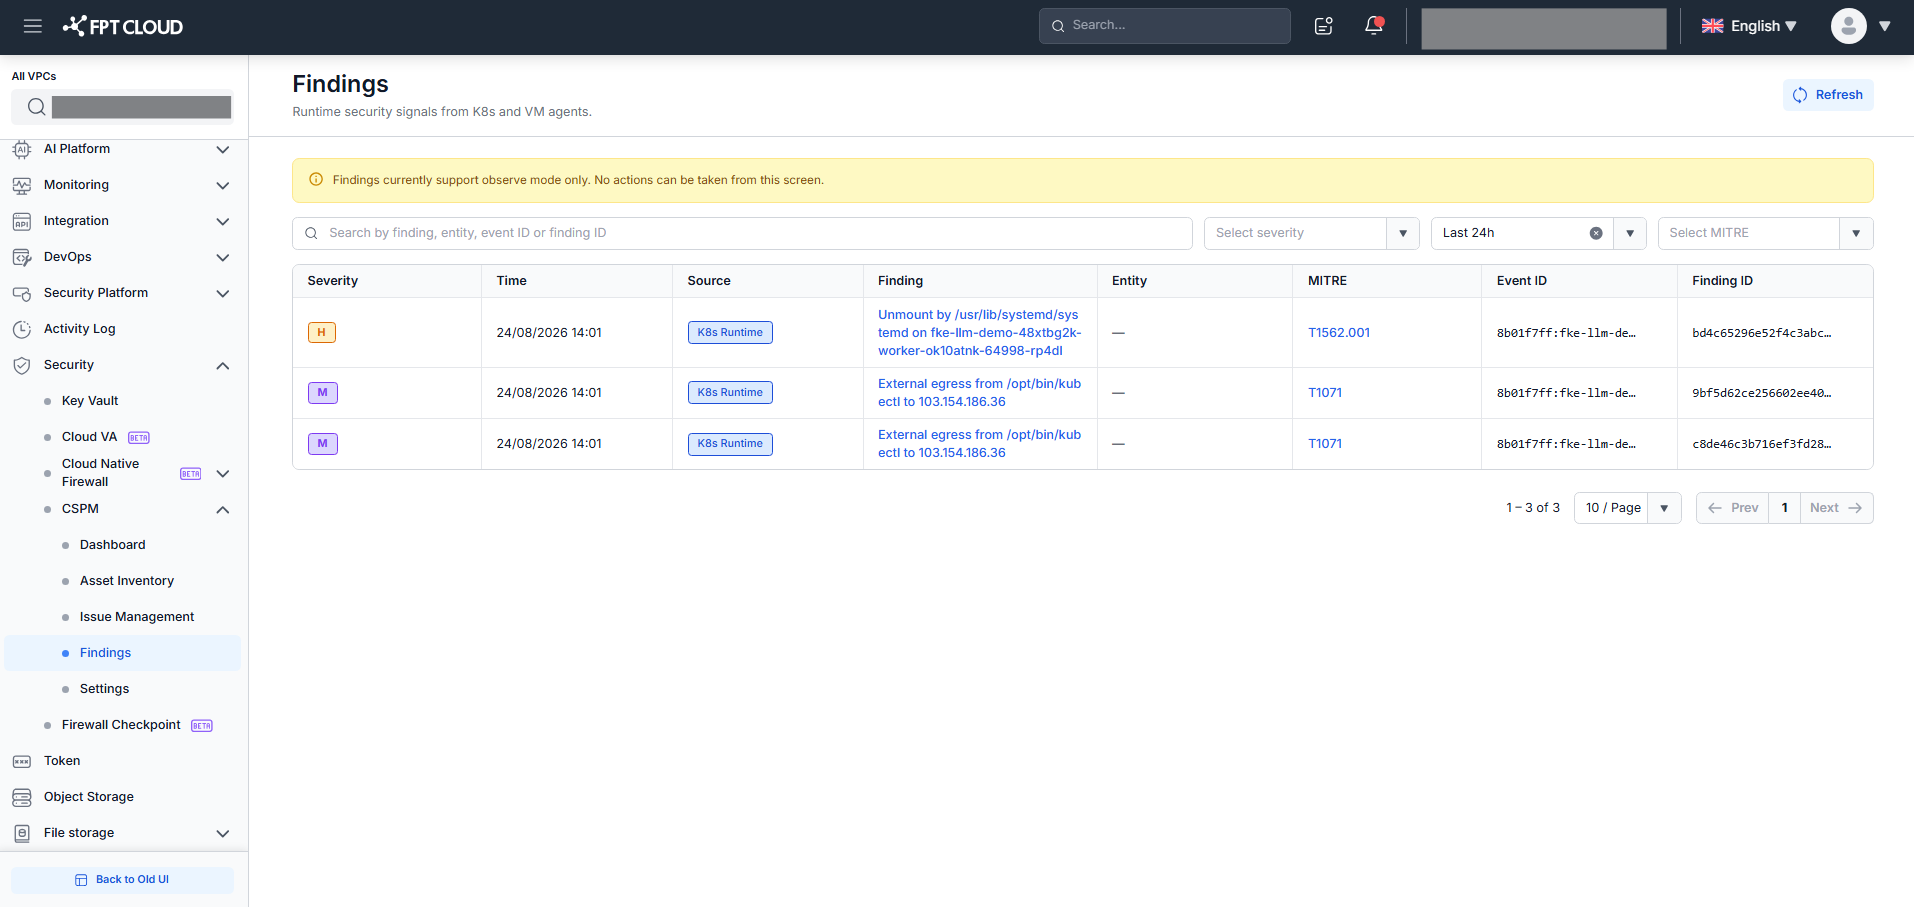Select the Findings menu item
This screenshot has height=907, width=1914.
[x=123, y=653]
